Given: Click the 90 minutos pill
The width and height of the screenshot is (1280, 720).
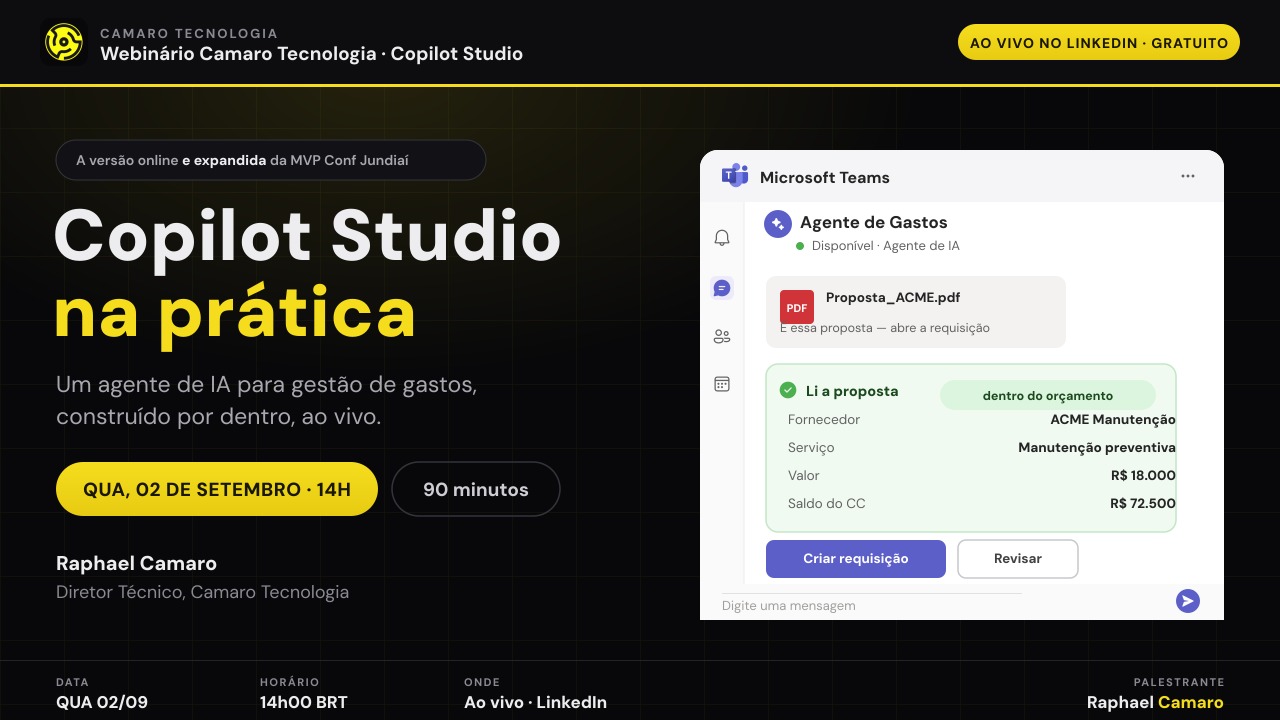Looking at the screenshot, I should [476, 489].
